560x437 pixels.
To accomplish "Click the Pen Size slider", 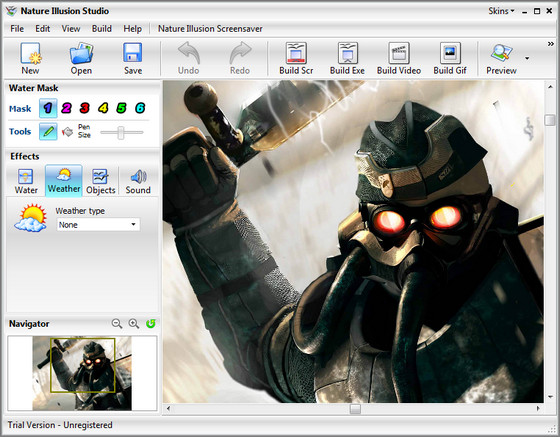I will [121, 132].
